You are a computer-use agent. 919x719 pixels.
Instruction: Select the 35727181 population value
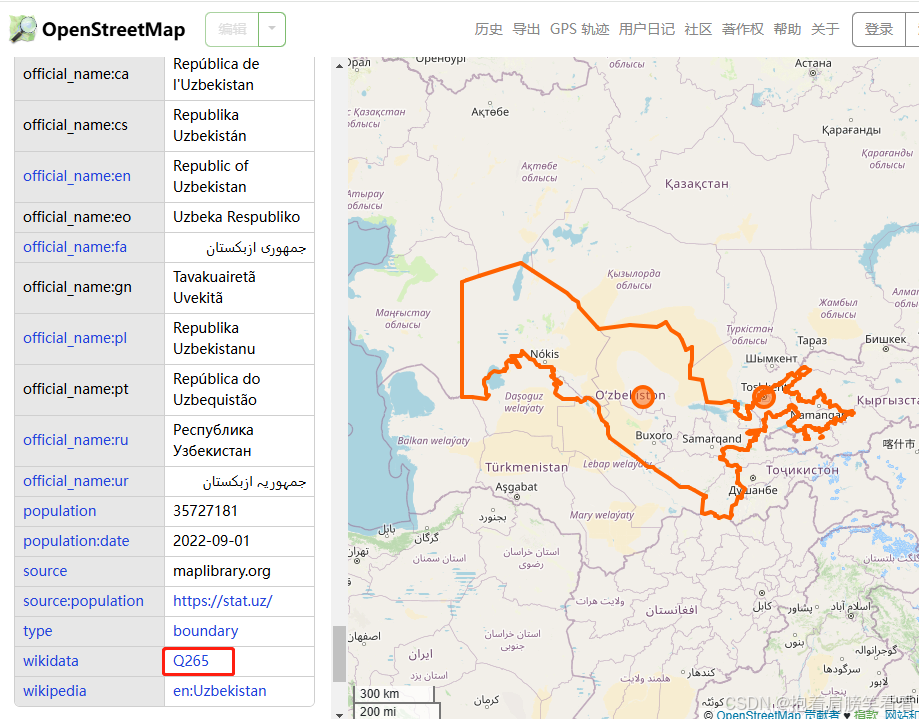point(205,511)
